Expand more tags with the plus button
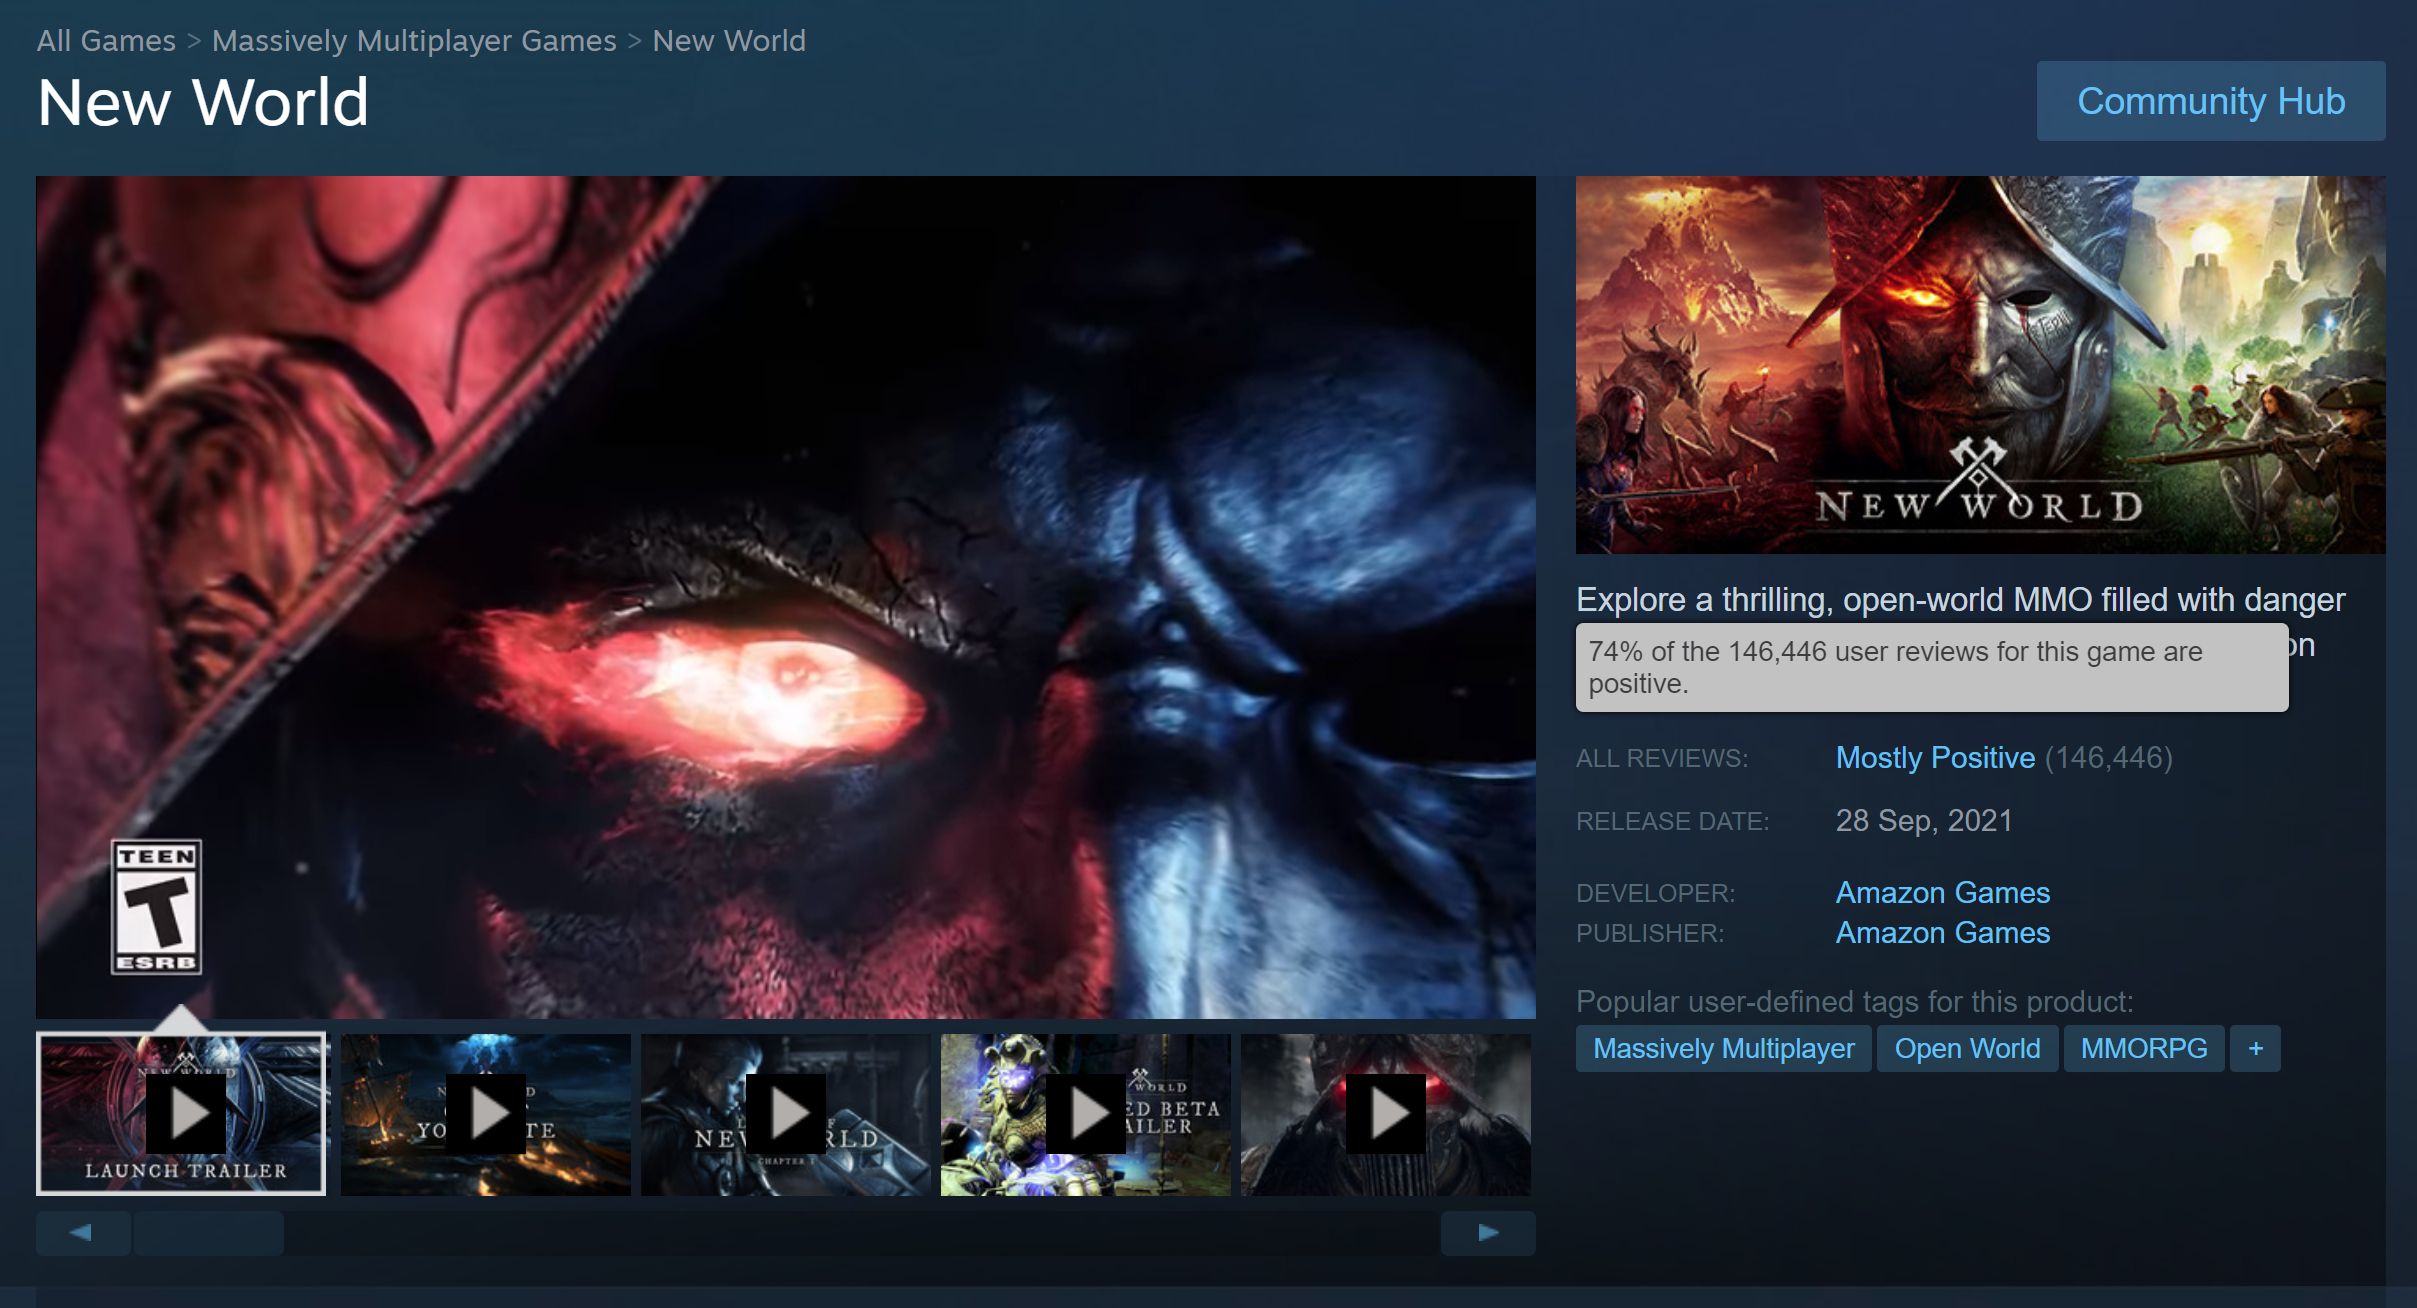Screen dimensions: 2417x1308 [x=2255, y=1048]
